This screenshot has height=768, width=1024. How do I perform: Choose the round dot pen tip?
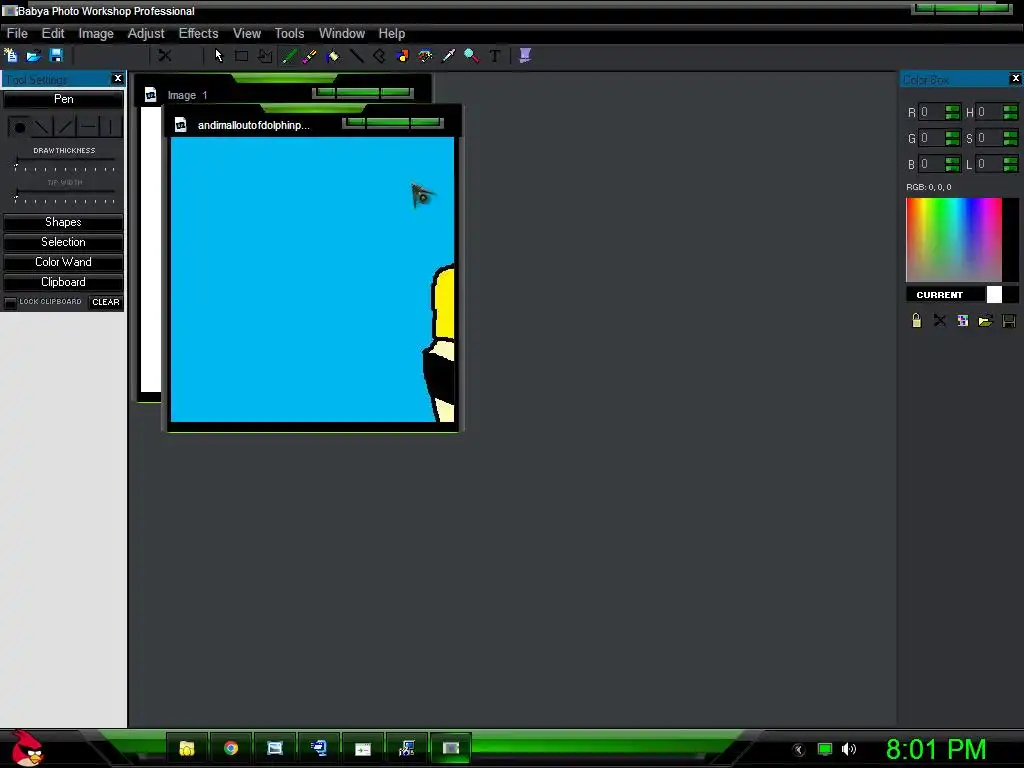20,127
